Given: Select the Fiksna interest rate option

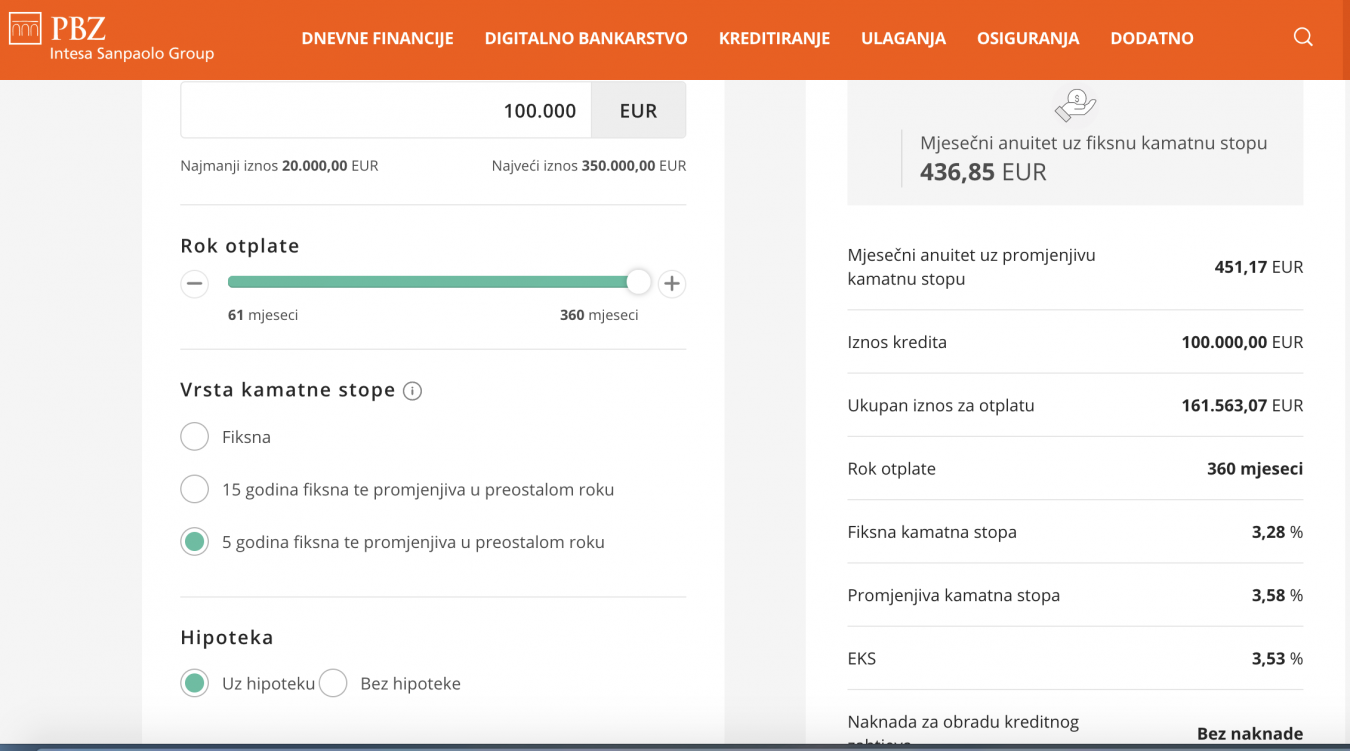Looking at the screenshot, I should 195,437.
